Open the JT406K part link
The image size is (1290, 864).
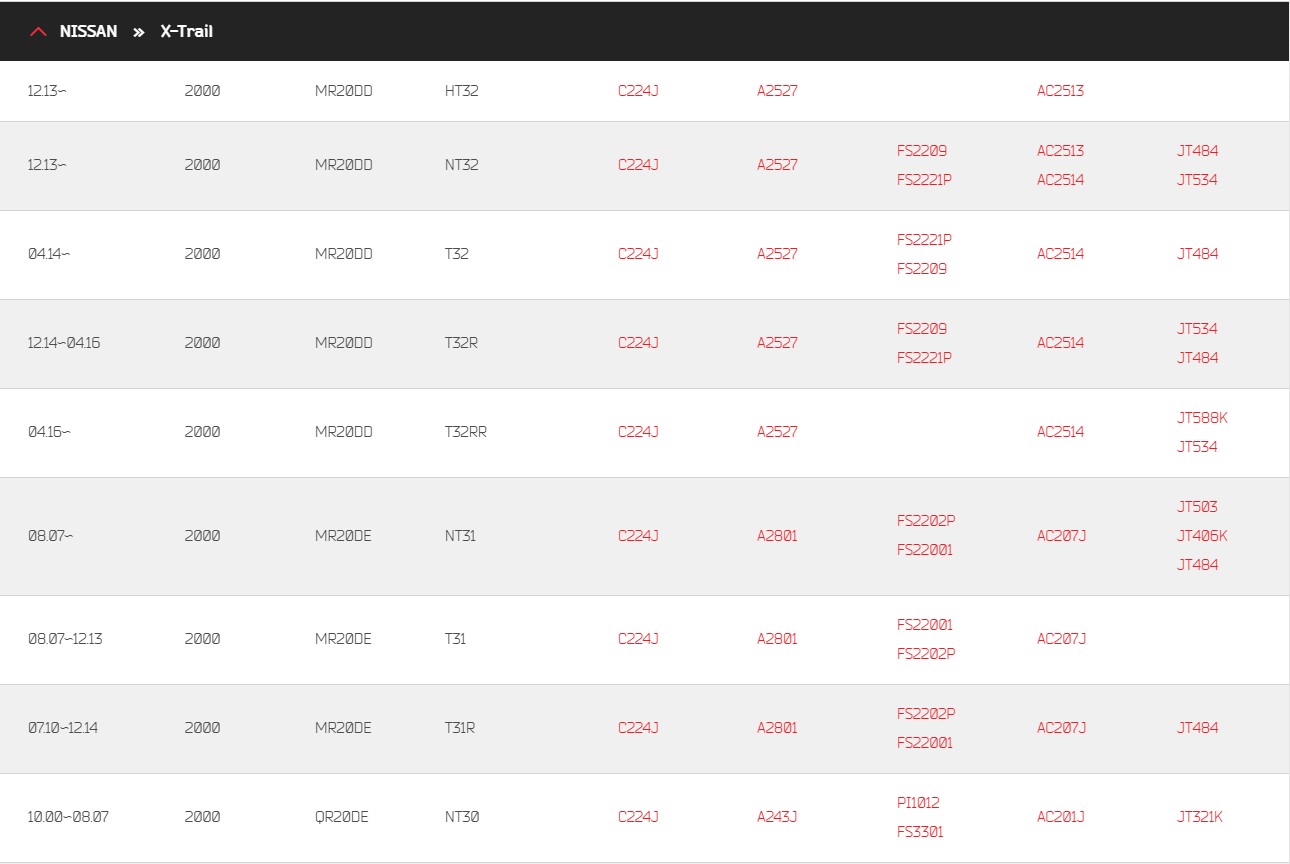click(x=1202, y=536)
